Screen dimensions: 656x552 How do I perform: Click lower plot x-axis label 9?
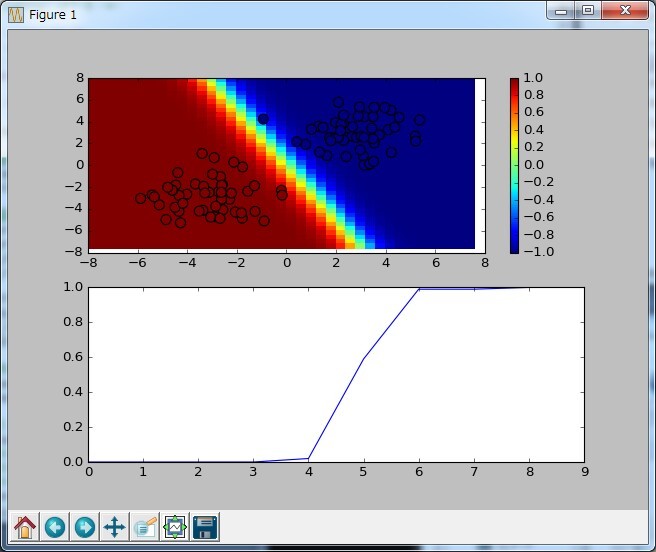pyautogui.click(x=585, y=472)
